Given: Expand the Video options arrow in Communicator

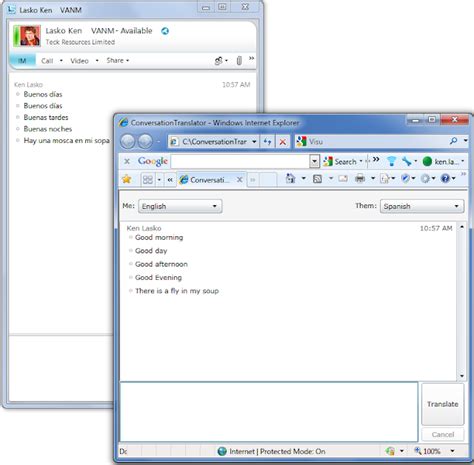Looking at the screenshot, I should pos(97,61).
